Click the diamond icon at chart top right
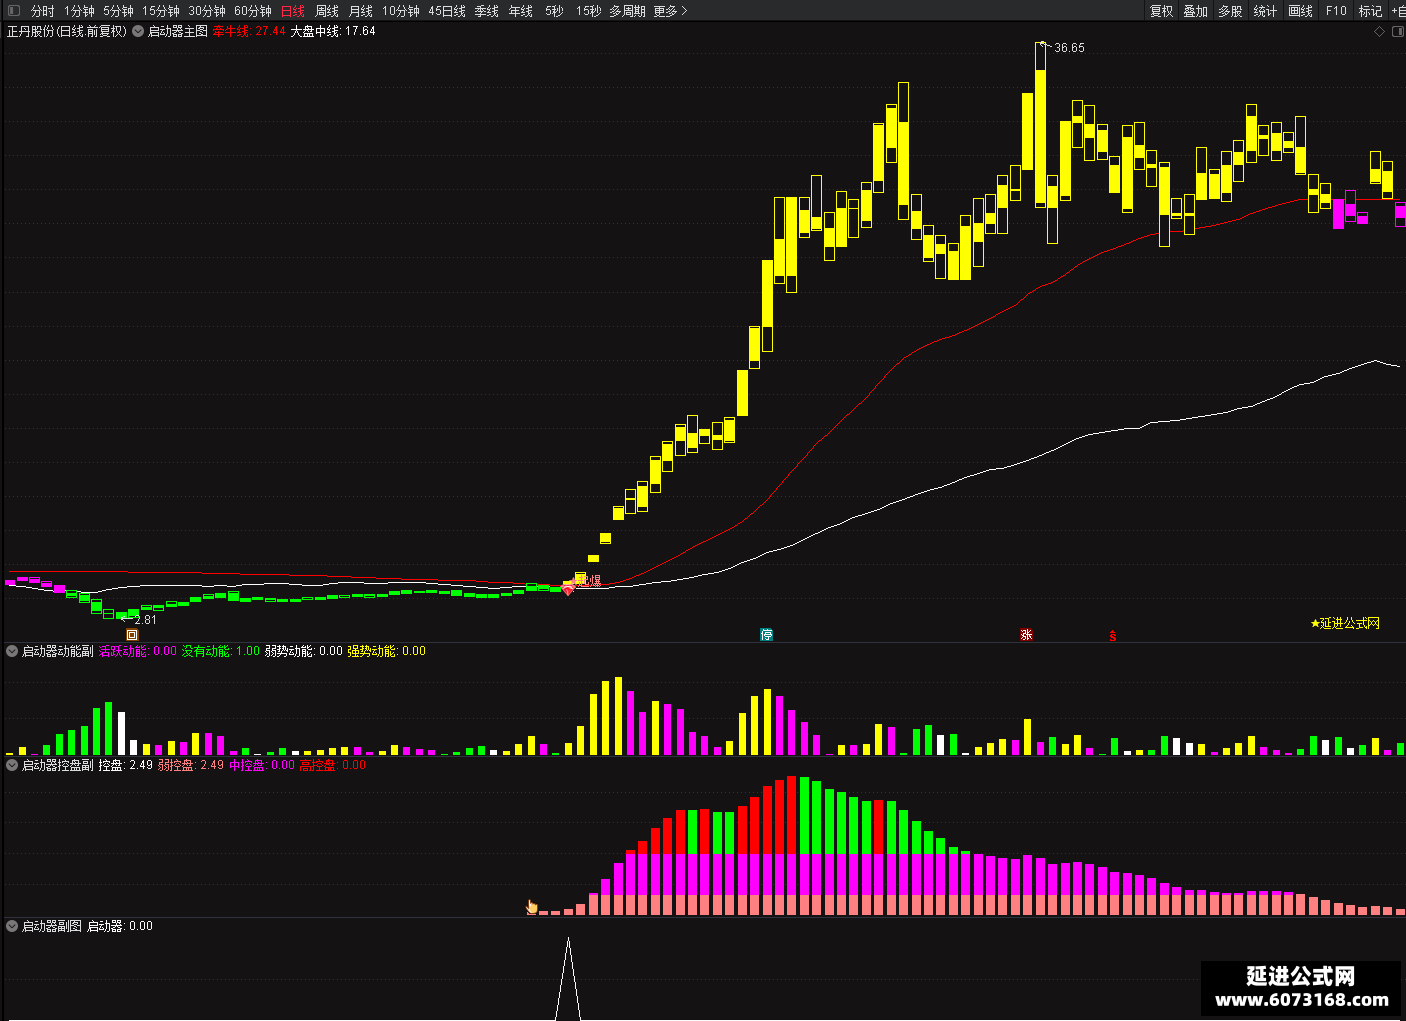 (1380, 32)
